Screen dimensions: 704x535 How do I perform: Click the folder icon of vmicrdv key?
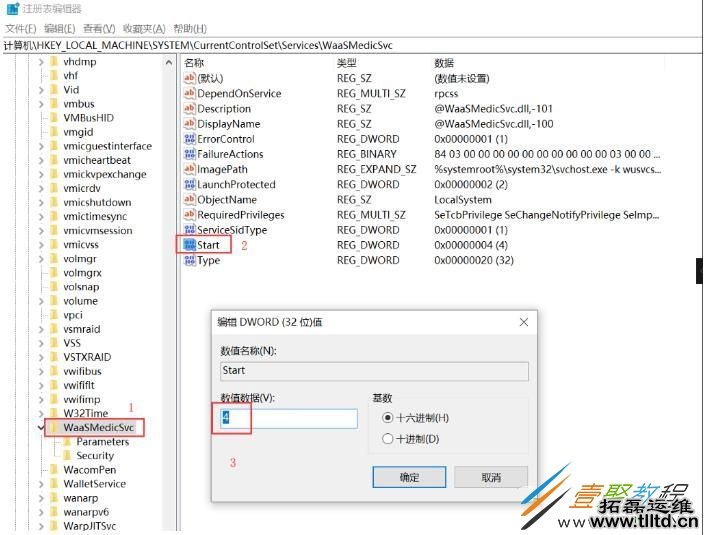pyautogui.click(x=54, y=188)
